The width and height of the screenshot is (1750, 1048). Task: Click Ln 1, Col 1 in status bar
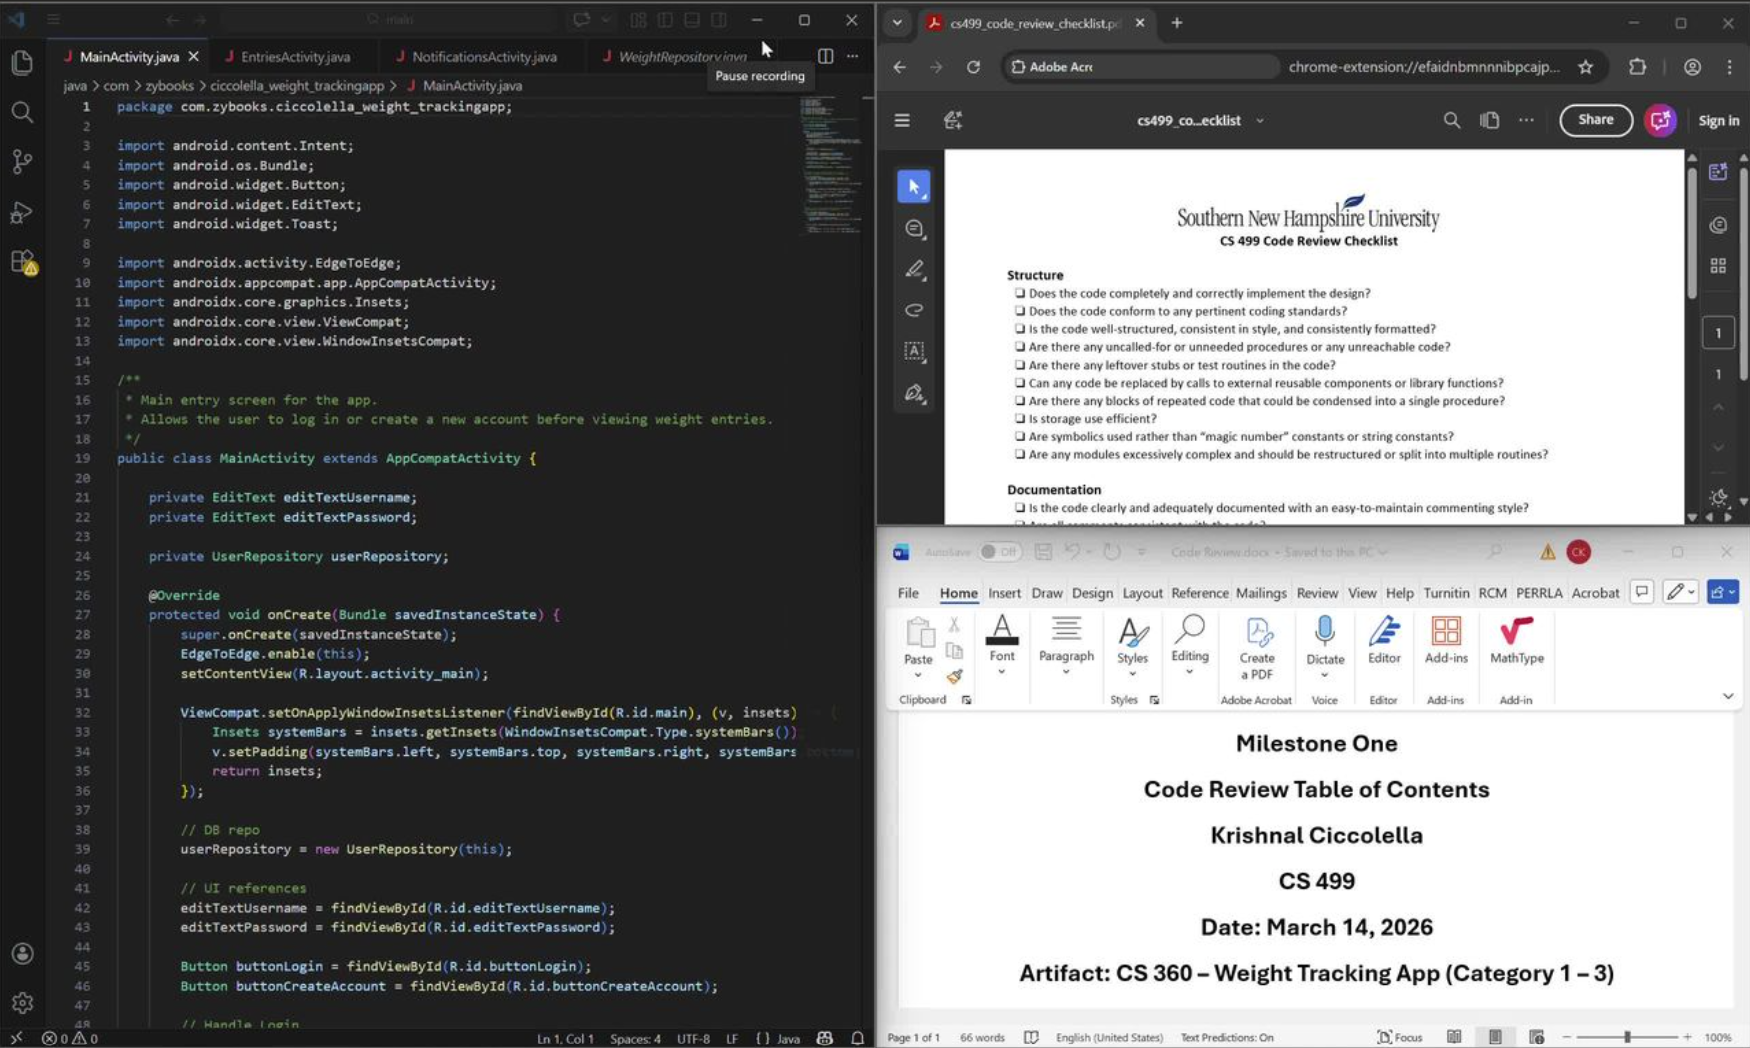565,1038
